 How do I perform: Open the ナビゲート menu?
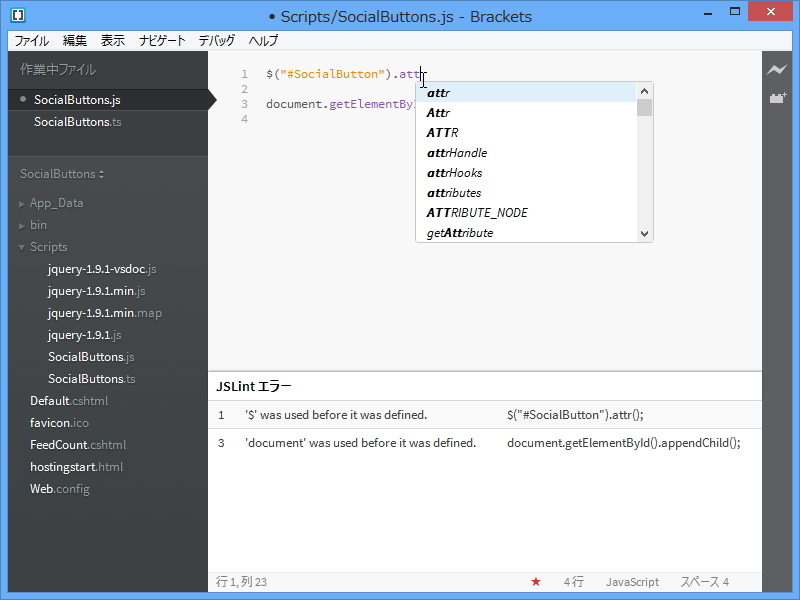pos(162,41)
